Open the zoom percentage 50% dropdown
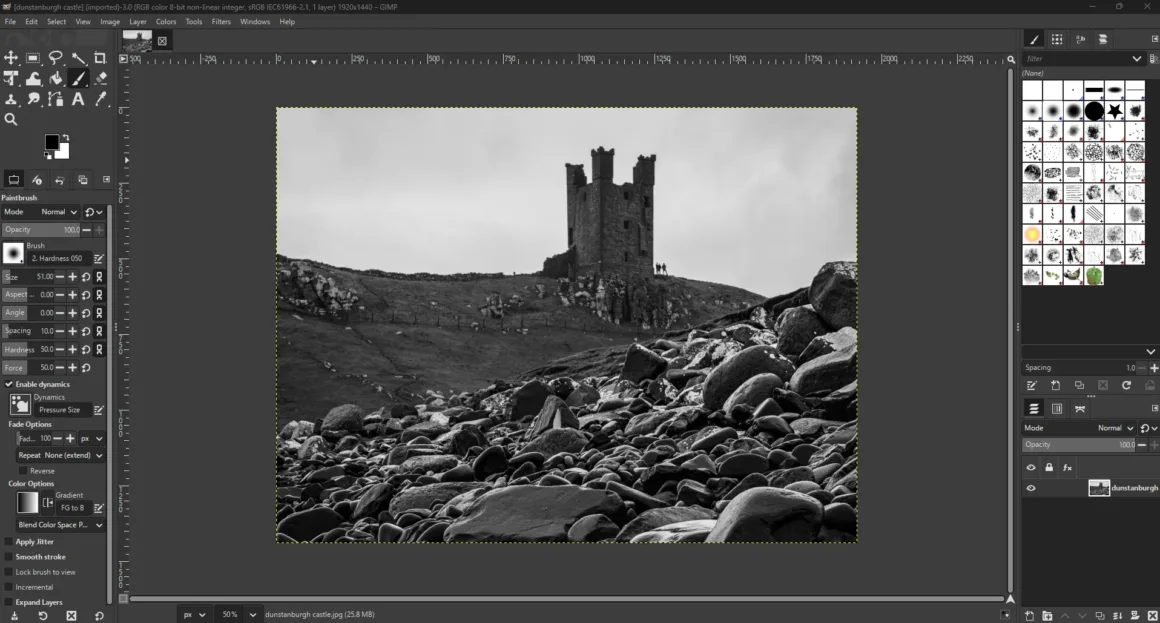 click(253, 614)
